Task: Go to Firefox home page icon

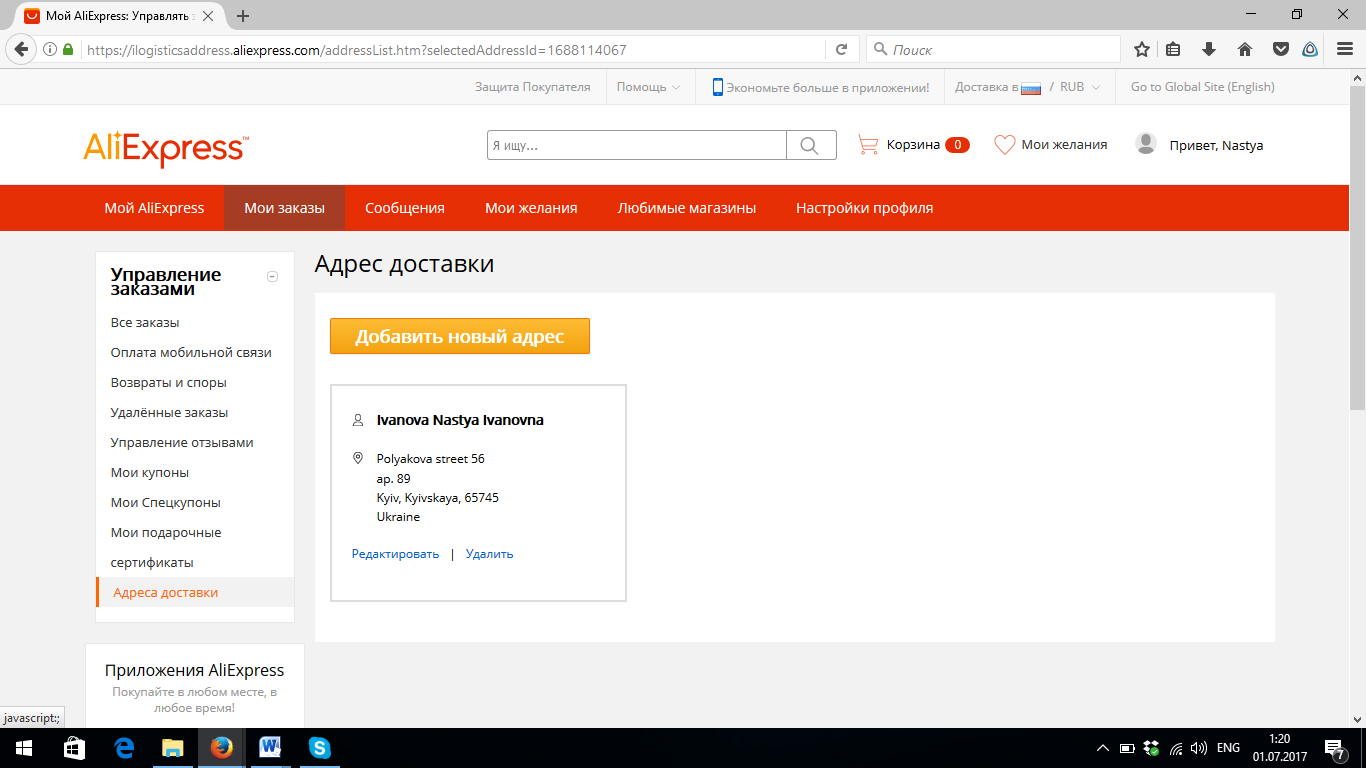Action: pyautogui.click(x=1245, y=49)
